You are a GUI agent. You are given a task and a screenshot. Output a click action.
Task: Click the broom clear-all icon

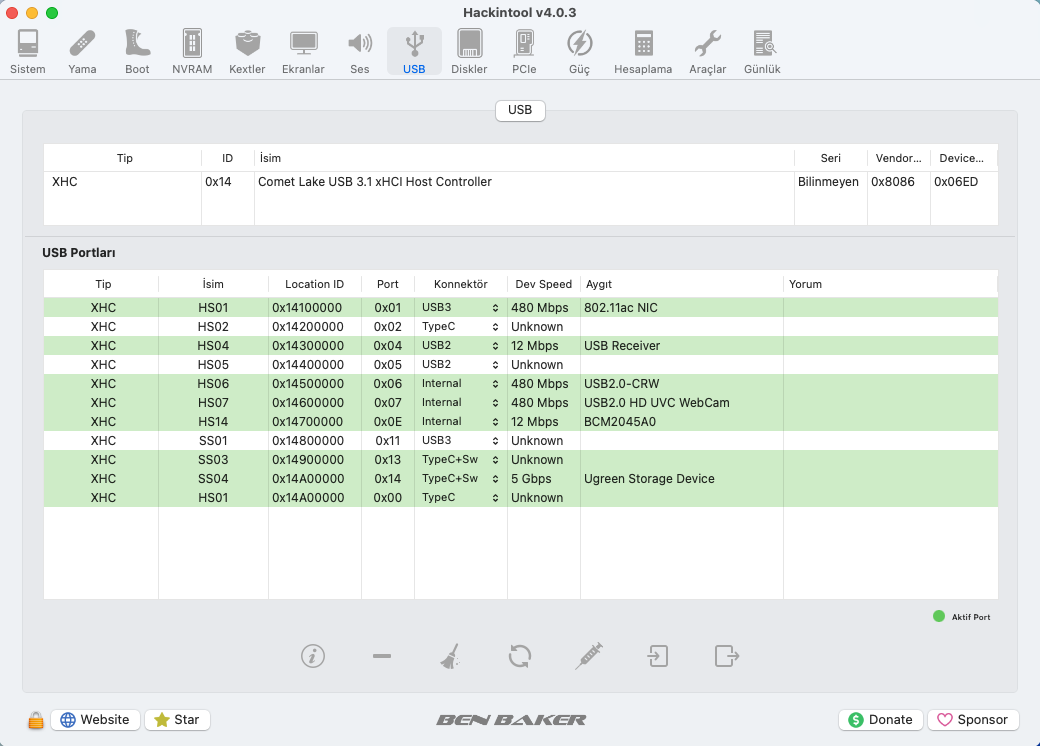pos(450,656)
